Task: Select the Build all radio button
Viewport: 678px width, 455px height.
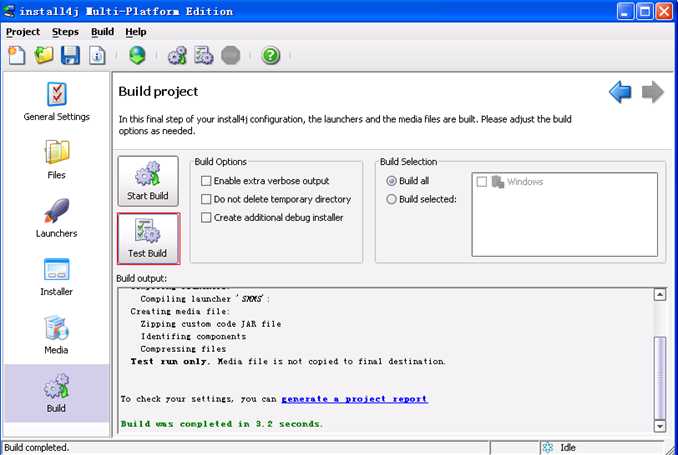Action: tap(391, 181)
